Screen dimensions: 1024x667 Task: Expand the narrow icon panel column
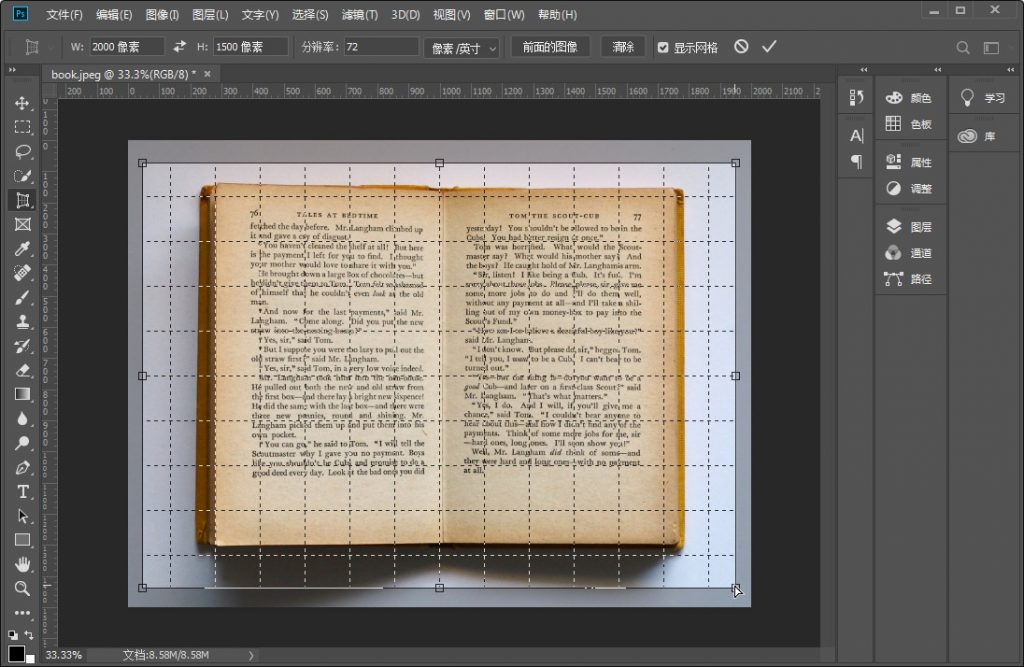864,69
